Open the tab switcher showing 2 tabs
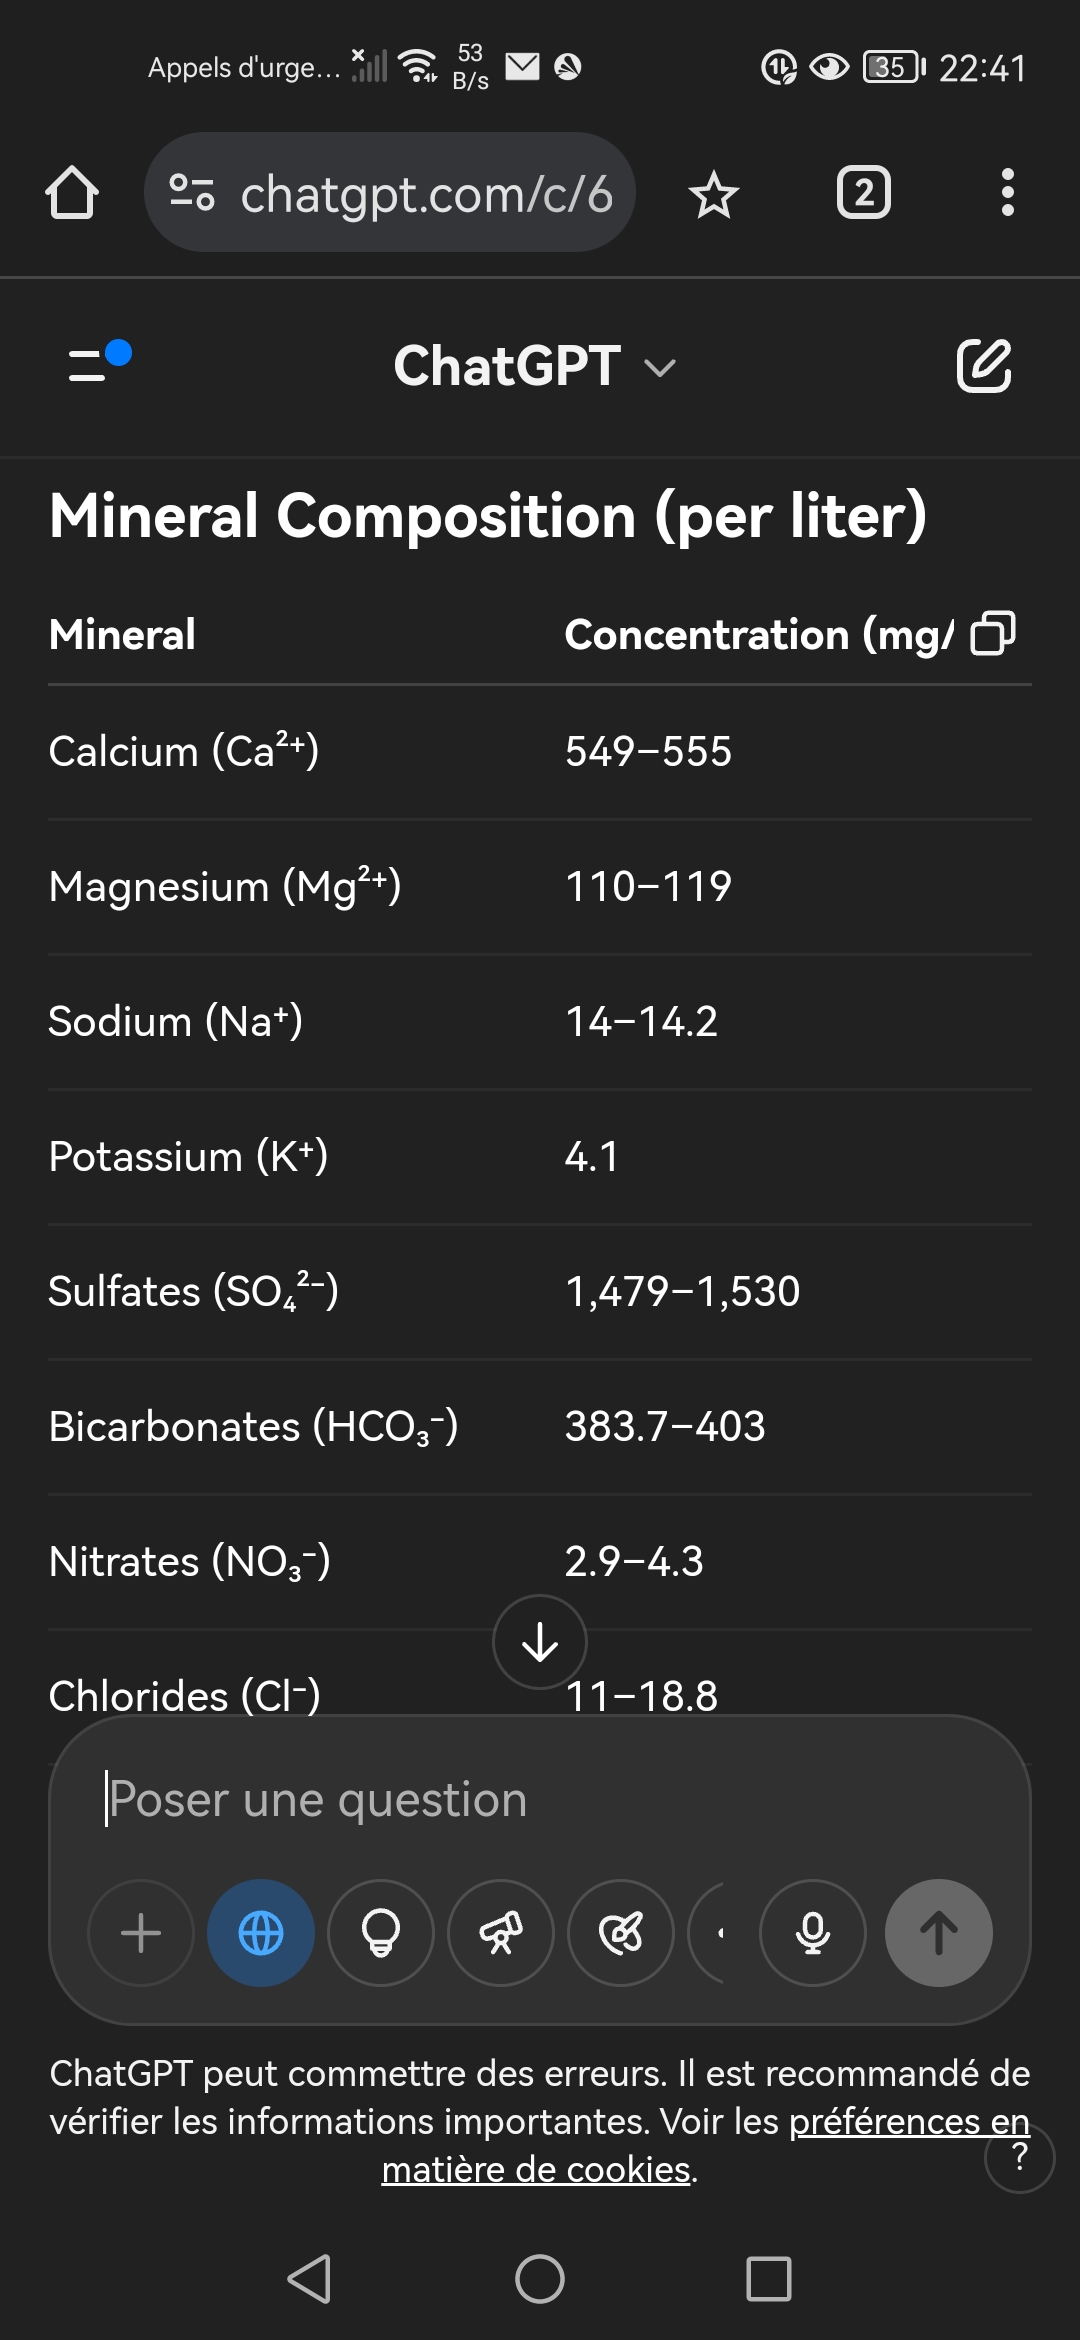Viewport: 1080px width, 2340px height. tap(864, 192)
